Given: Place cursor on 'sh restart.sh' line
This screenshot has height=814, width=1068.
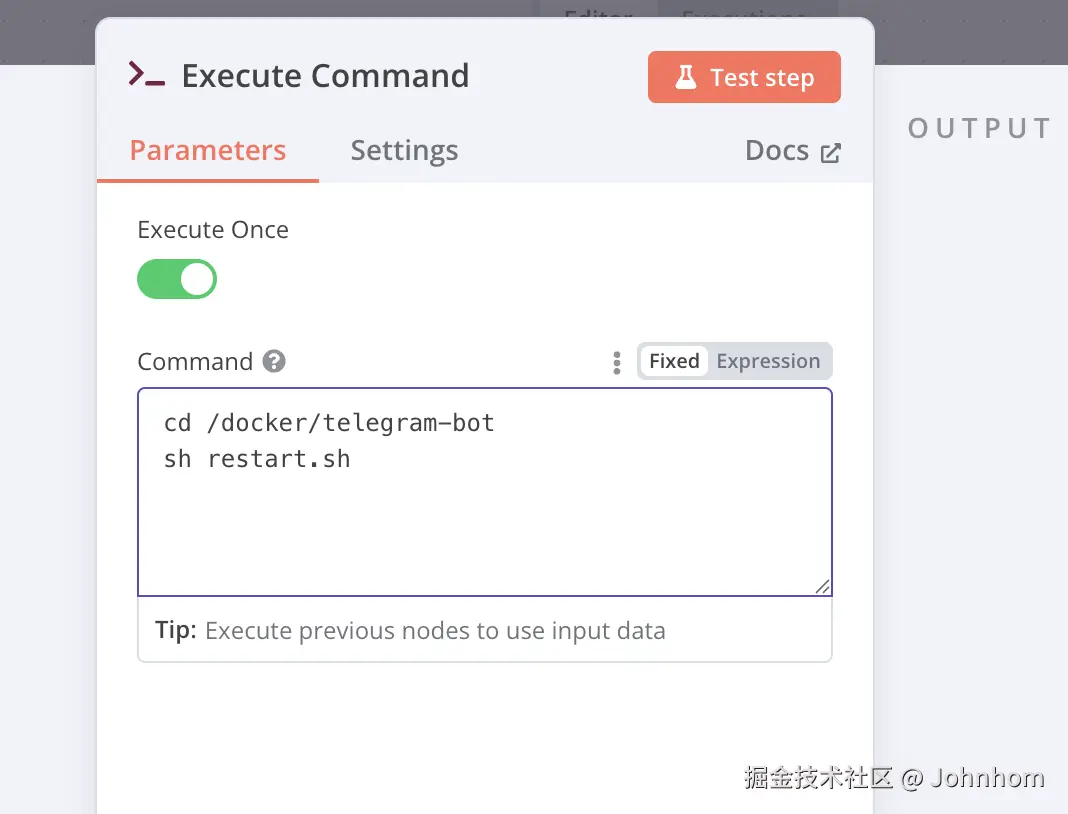Looking at the screenshot, I should [257, 460].
